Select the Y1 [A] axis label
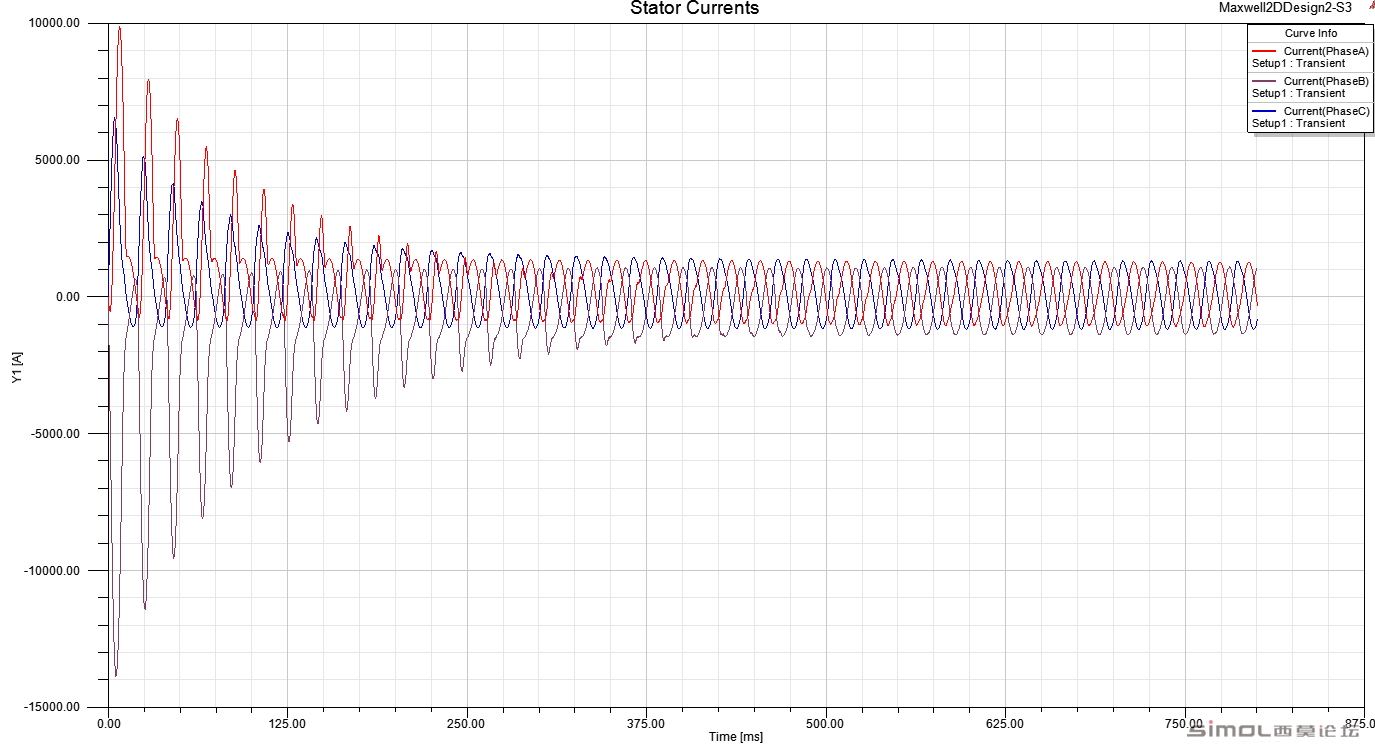The width and height of the screenshot is (1375, 748). click(x=16, y=366)
